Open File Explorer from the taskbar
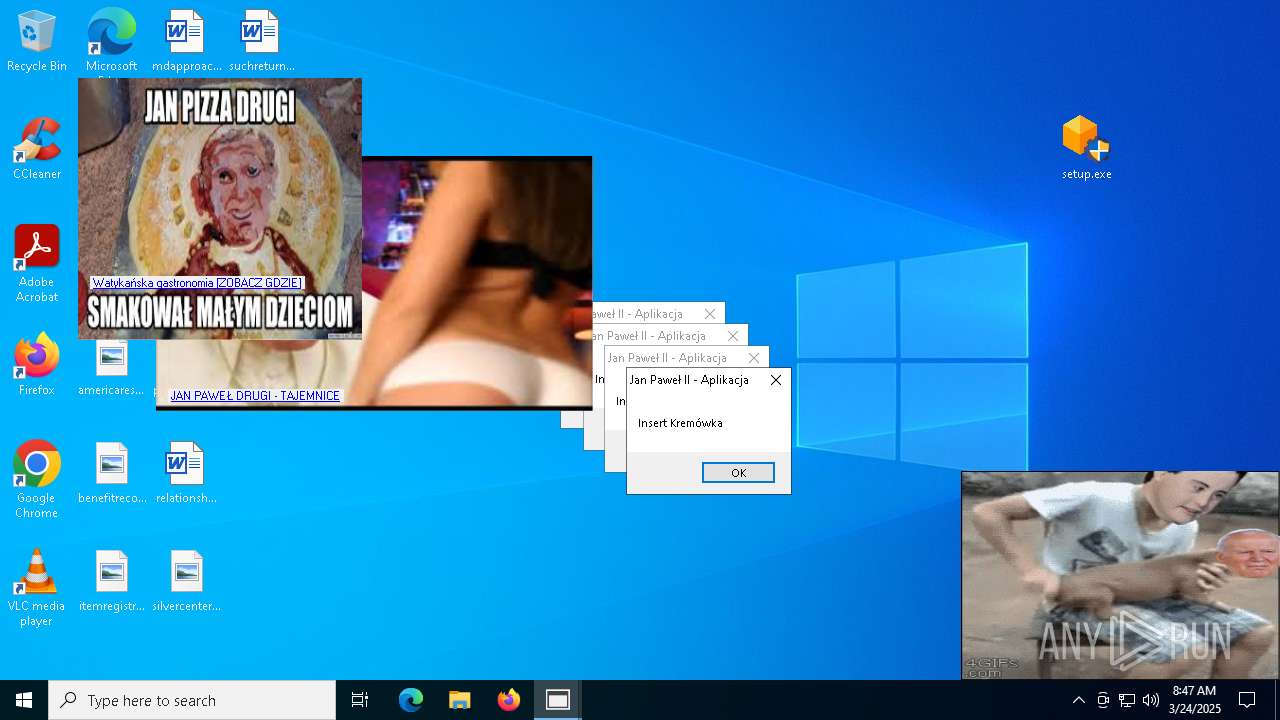 pos(460,700)
